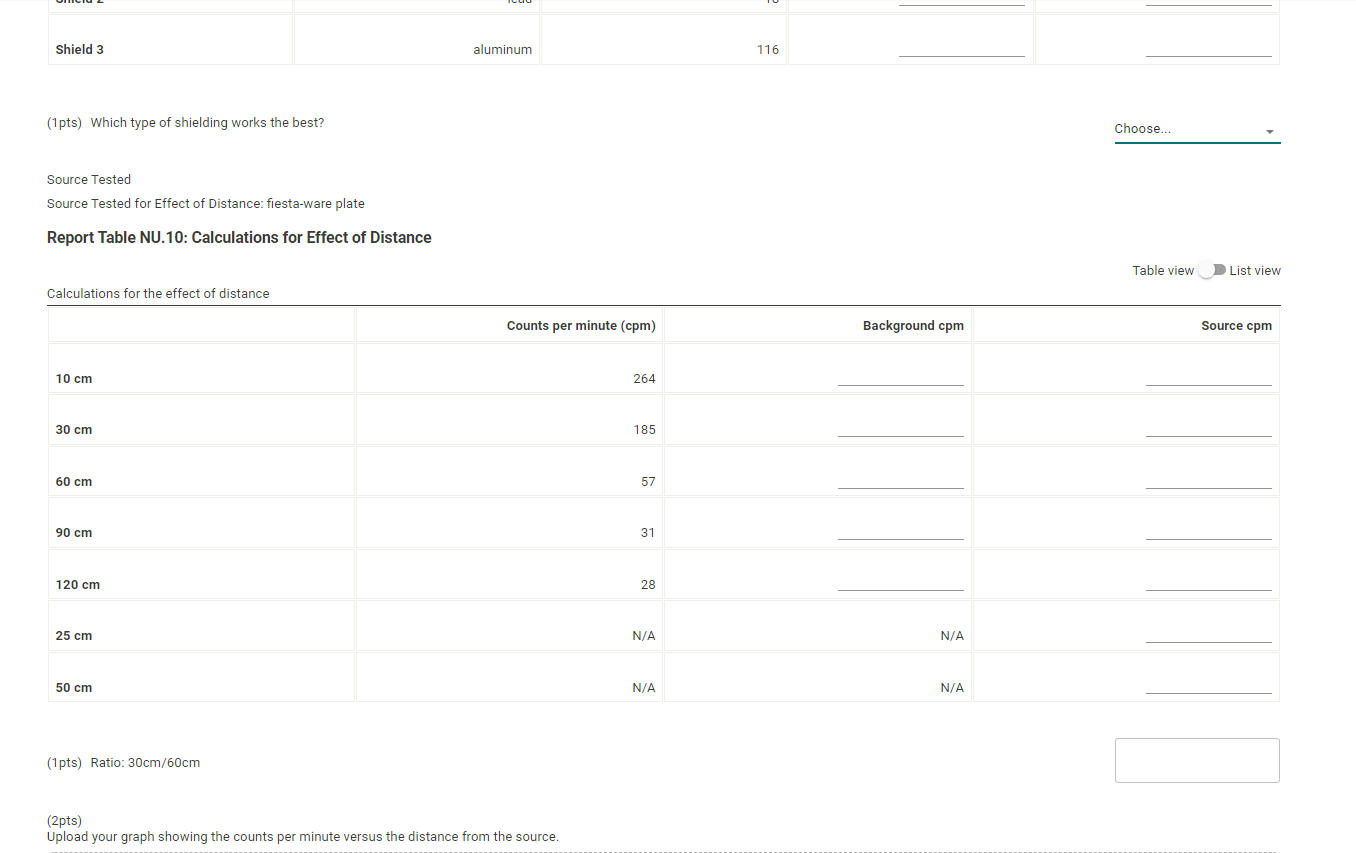Click the 'Calculations for the effect of distance' caption
1356x853 pixels.
tap(158, 294)
